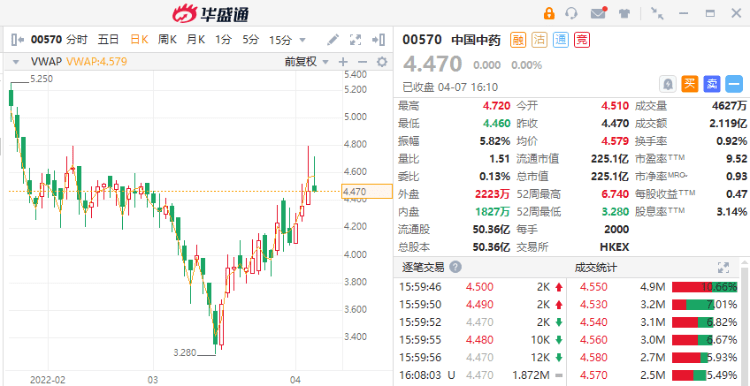Switch to 1分 one-minute chart
The width and height of the screenshot is (750, 386).
tap(222, 39)
